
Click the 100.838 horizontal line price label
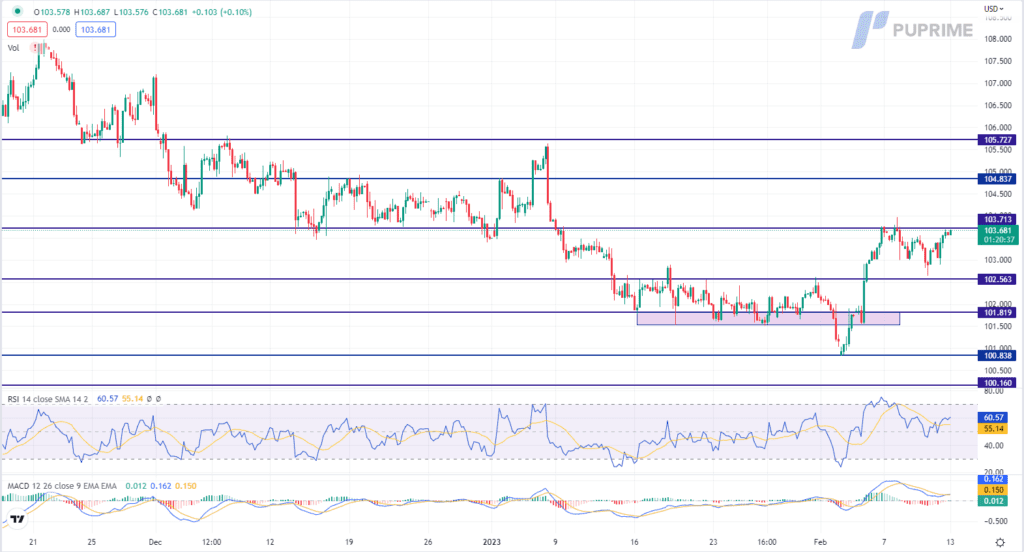(x=997, y=356)
